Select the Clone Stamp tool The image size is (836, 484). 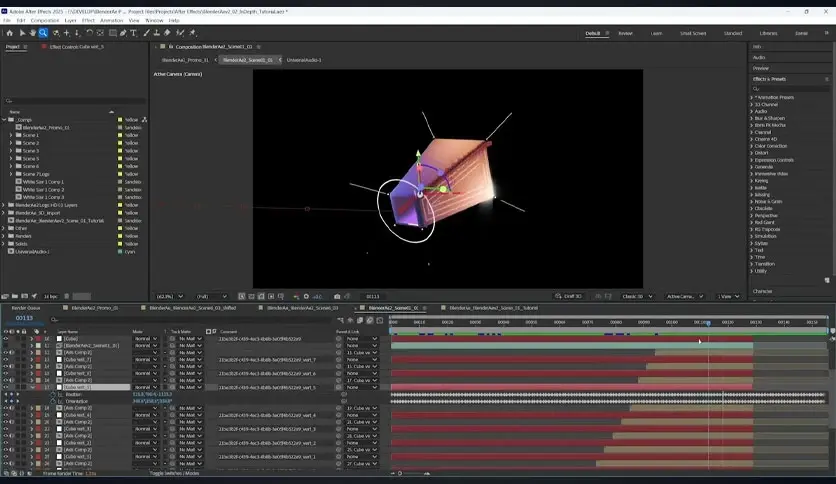coord(156,33)
